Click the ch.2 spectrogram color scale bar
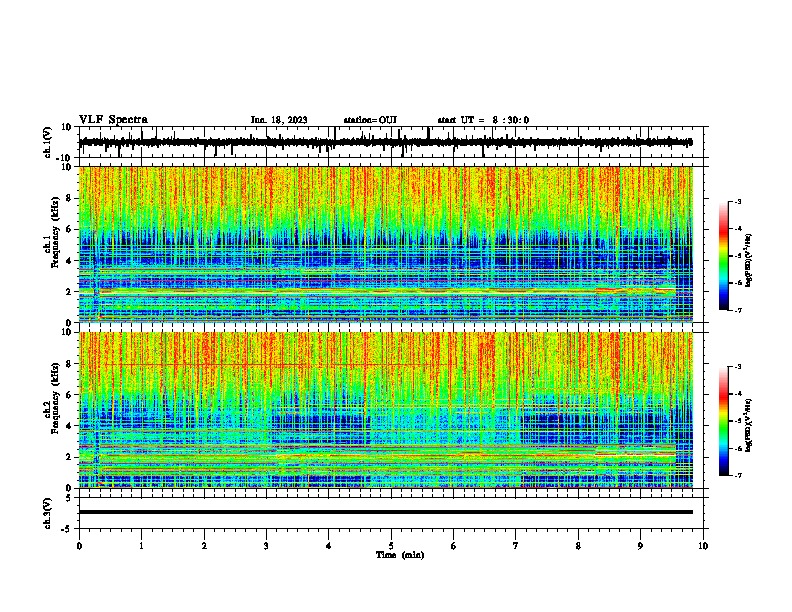The image size is (792, 612). click(x=724, y=421)
